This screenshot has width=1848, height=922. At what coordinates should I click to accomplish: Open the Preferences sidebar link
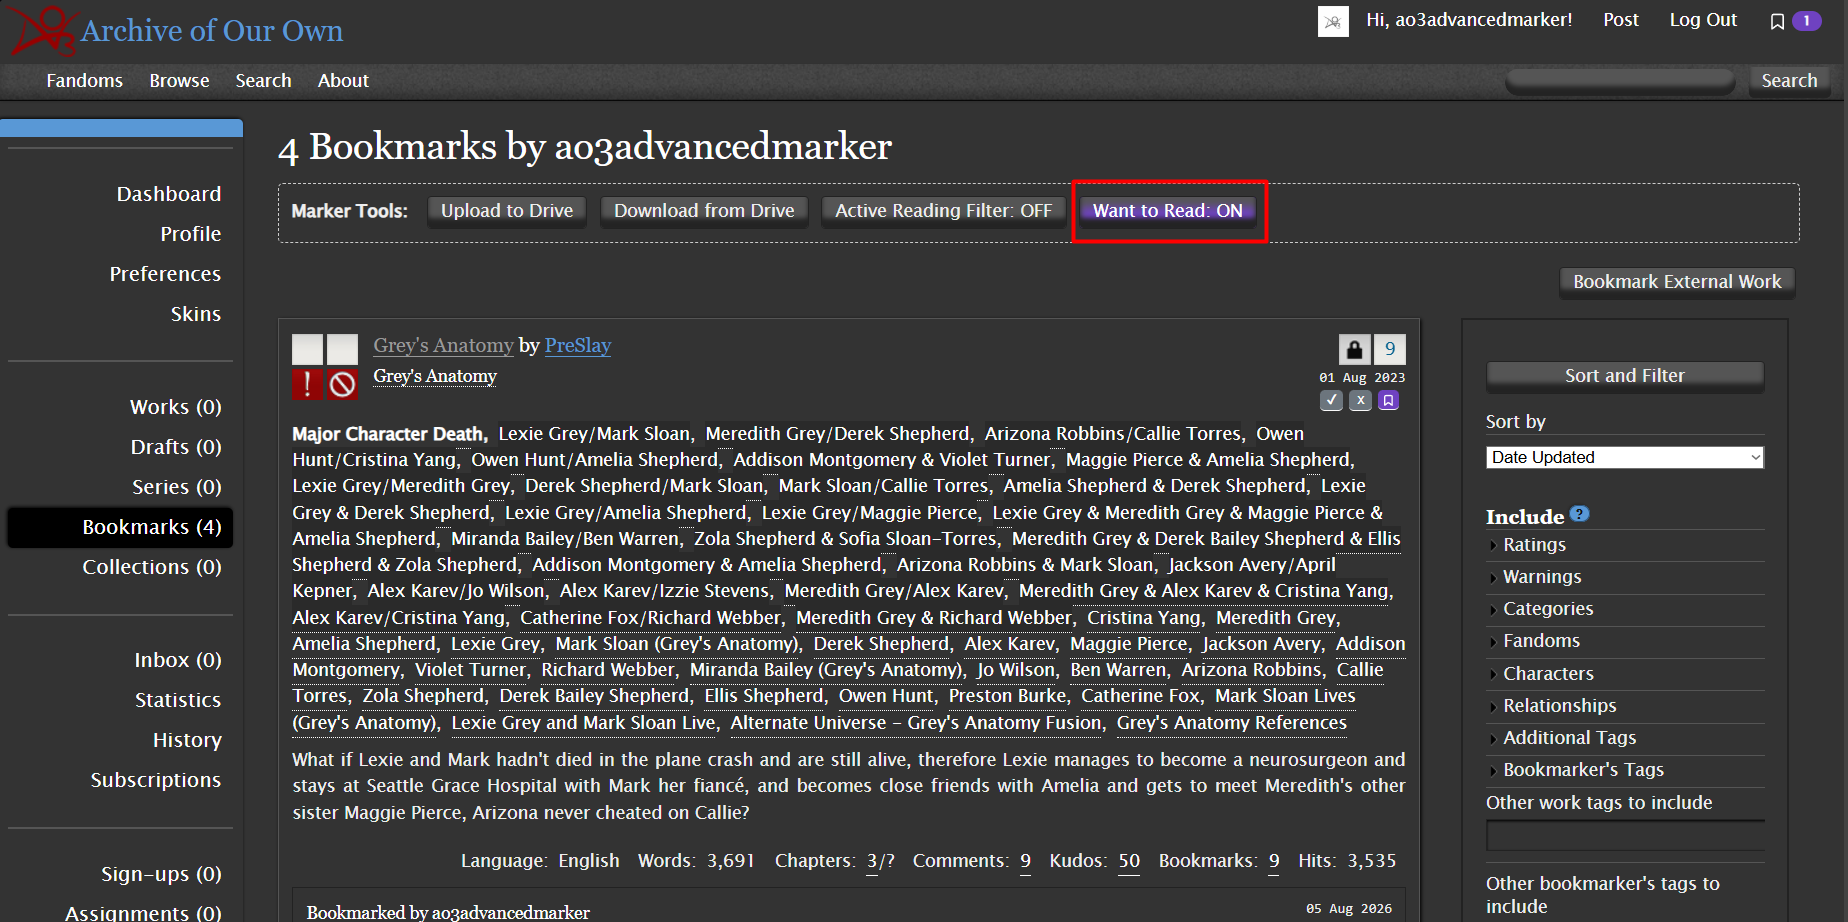point(165,274)
